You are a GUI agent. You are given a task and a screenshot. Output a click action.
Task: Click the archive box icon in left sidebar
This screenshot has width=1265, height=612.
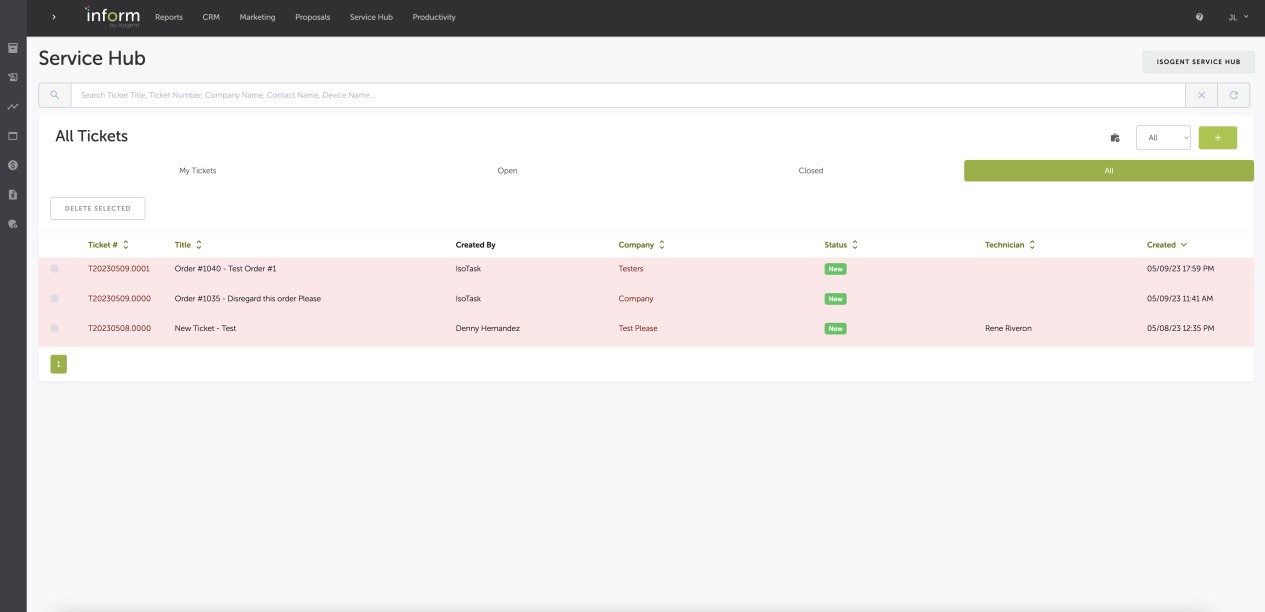click(13, 48)
